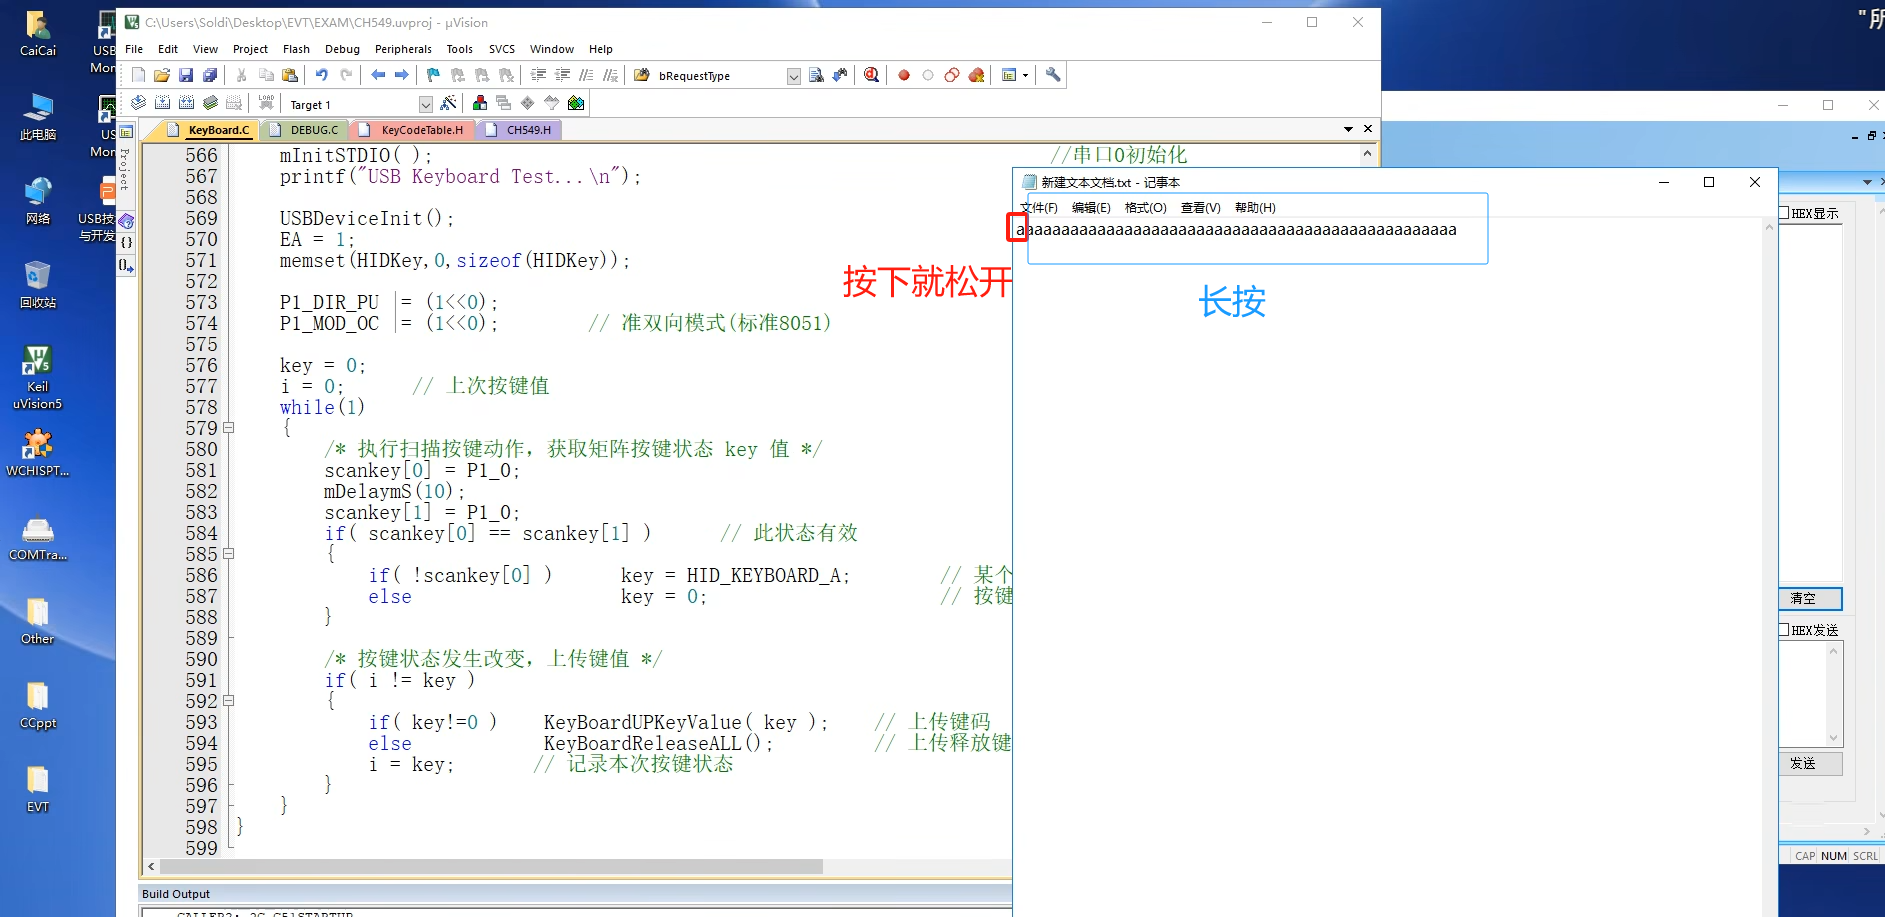Open the Functions {} tab in side panel
Image resolution: width=1885 pixels, height=917 pixels.
pos(126,243)
